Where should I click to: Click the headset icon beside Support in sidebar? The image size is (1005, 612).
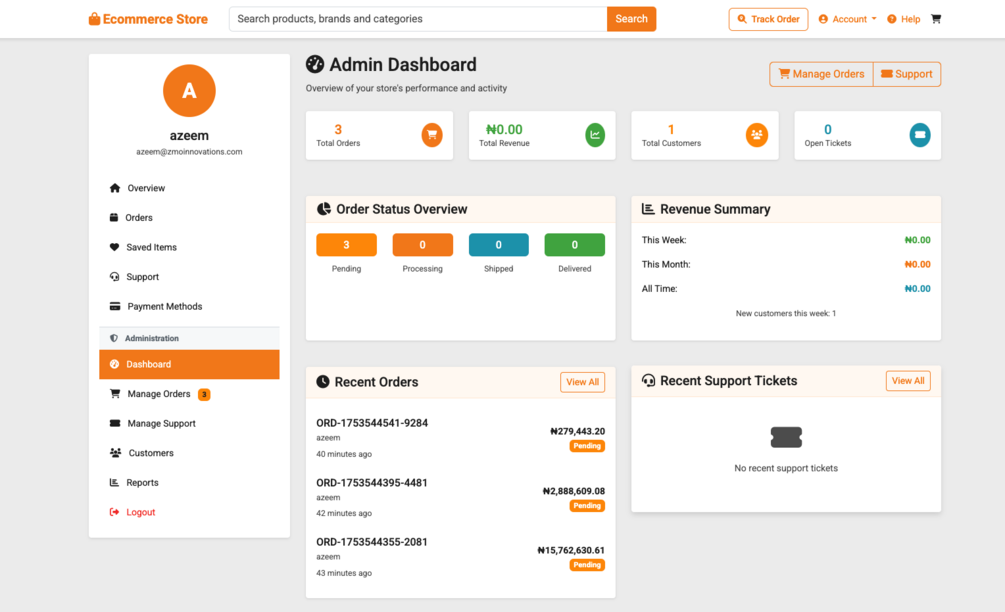(114, 277)
